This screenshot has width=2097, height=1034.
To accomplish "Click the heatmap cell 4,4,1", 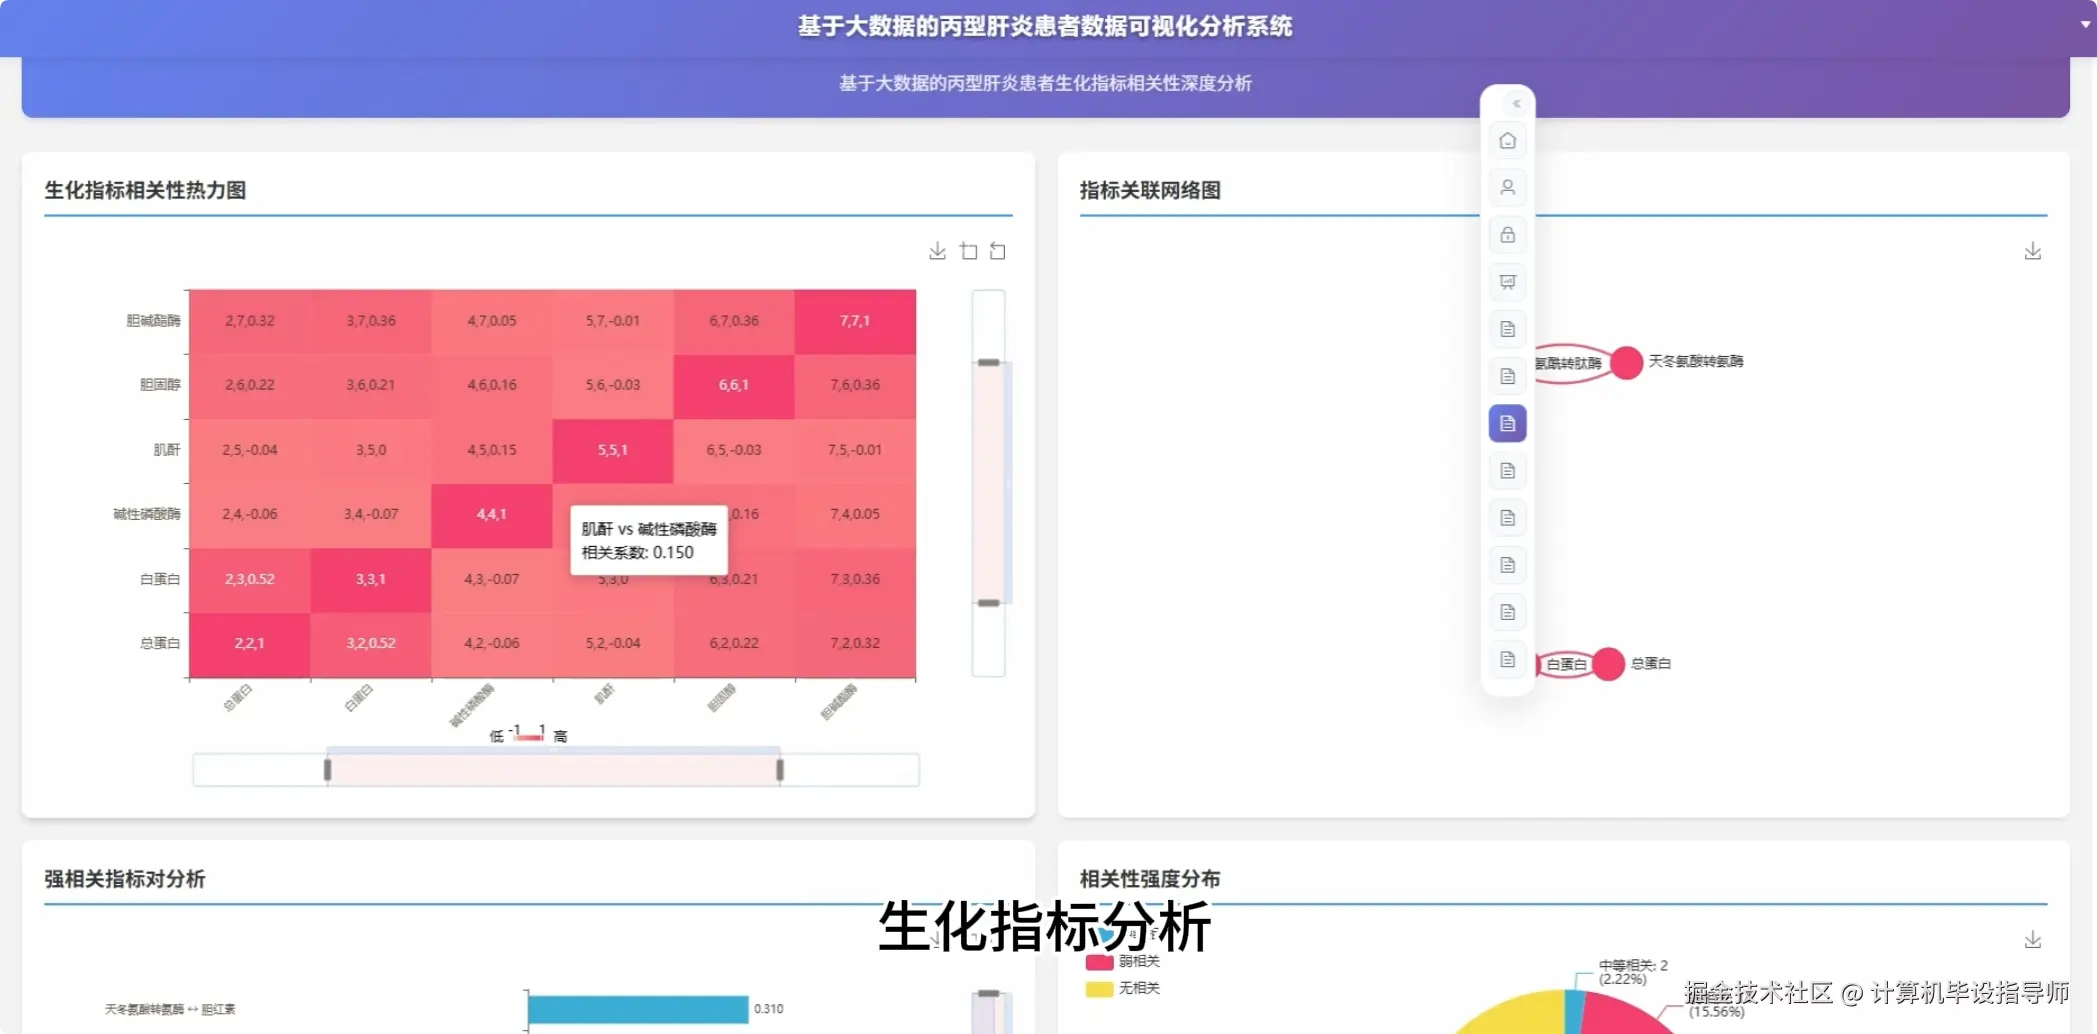I will click(x=491, y=514).
